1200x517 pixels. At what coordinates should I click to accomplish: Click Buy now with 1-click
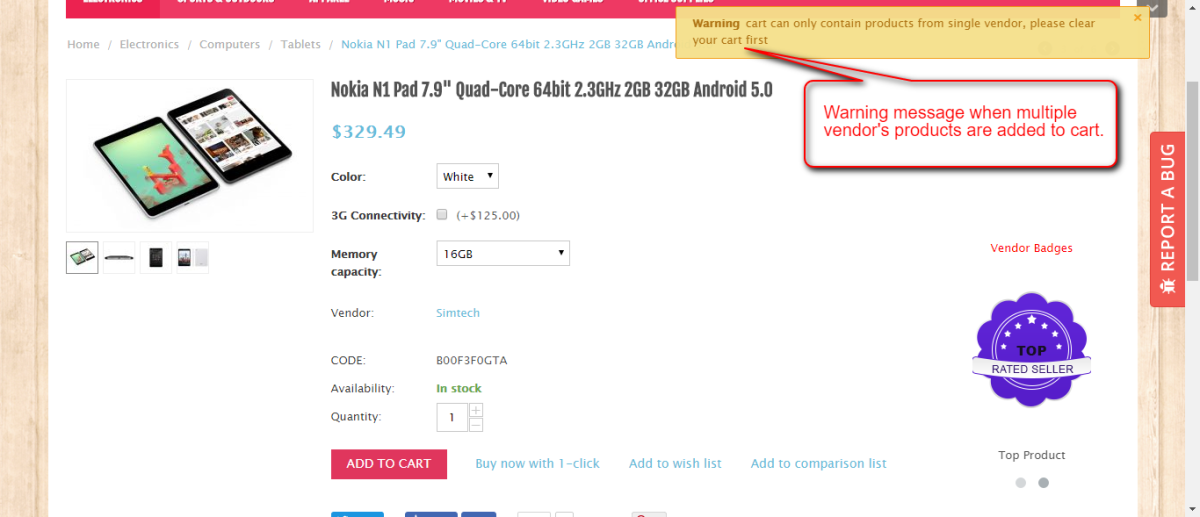point(538,463)
